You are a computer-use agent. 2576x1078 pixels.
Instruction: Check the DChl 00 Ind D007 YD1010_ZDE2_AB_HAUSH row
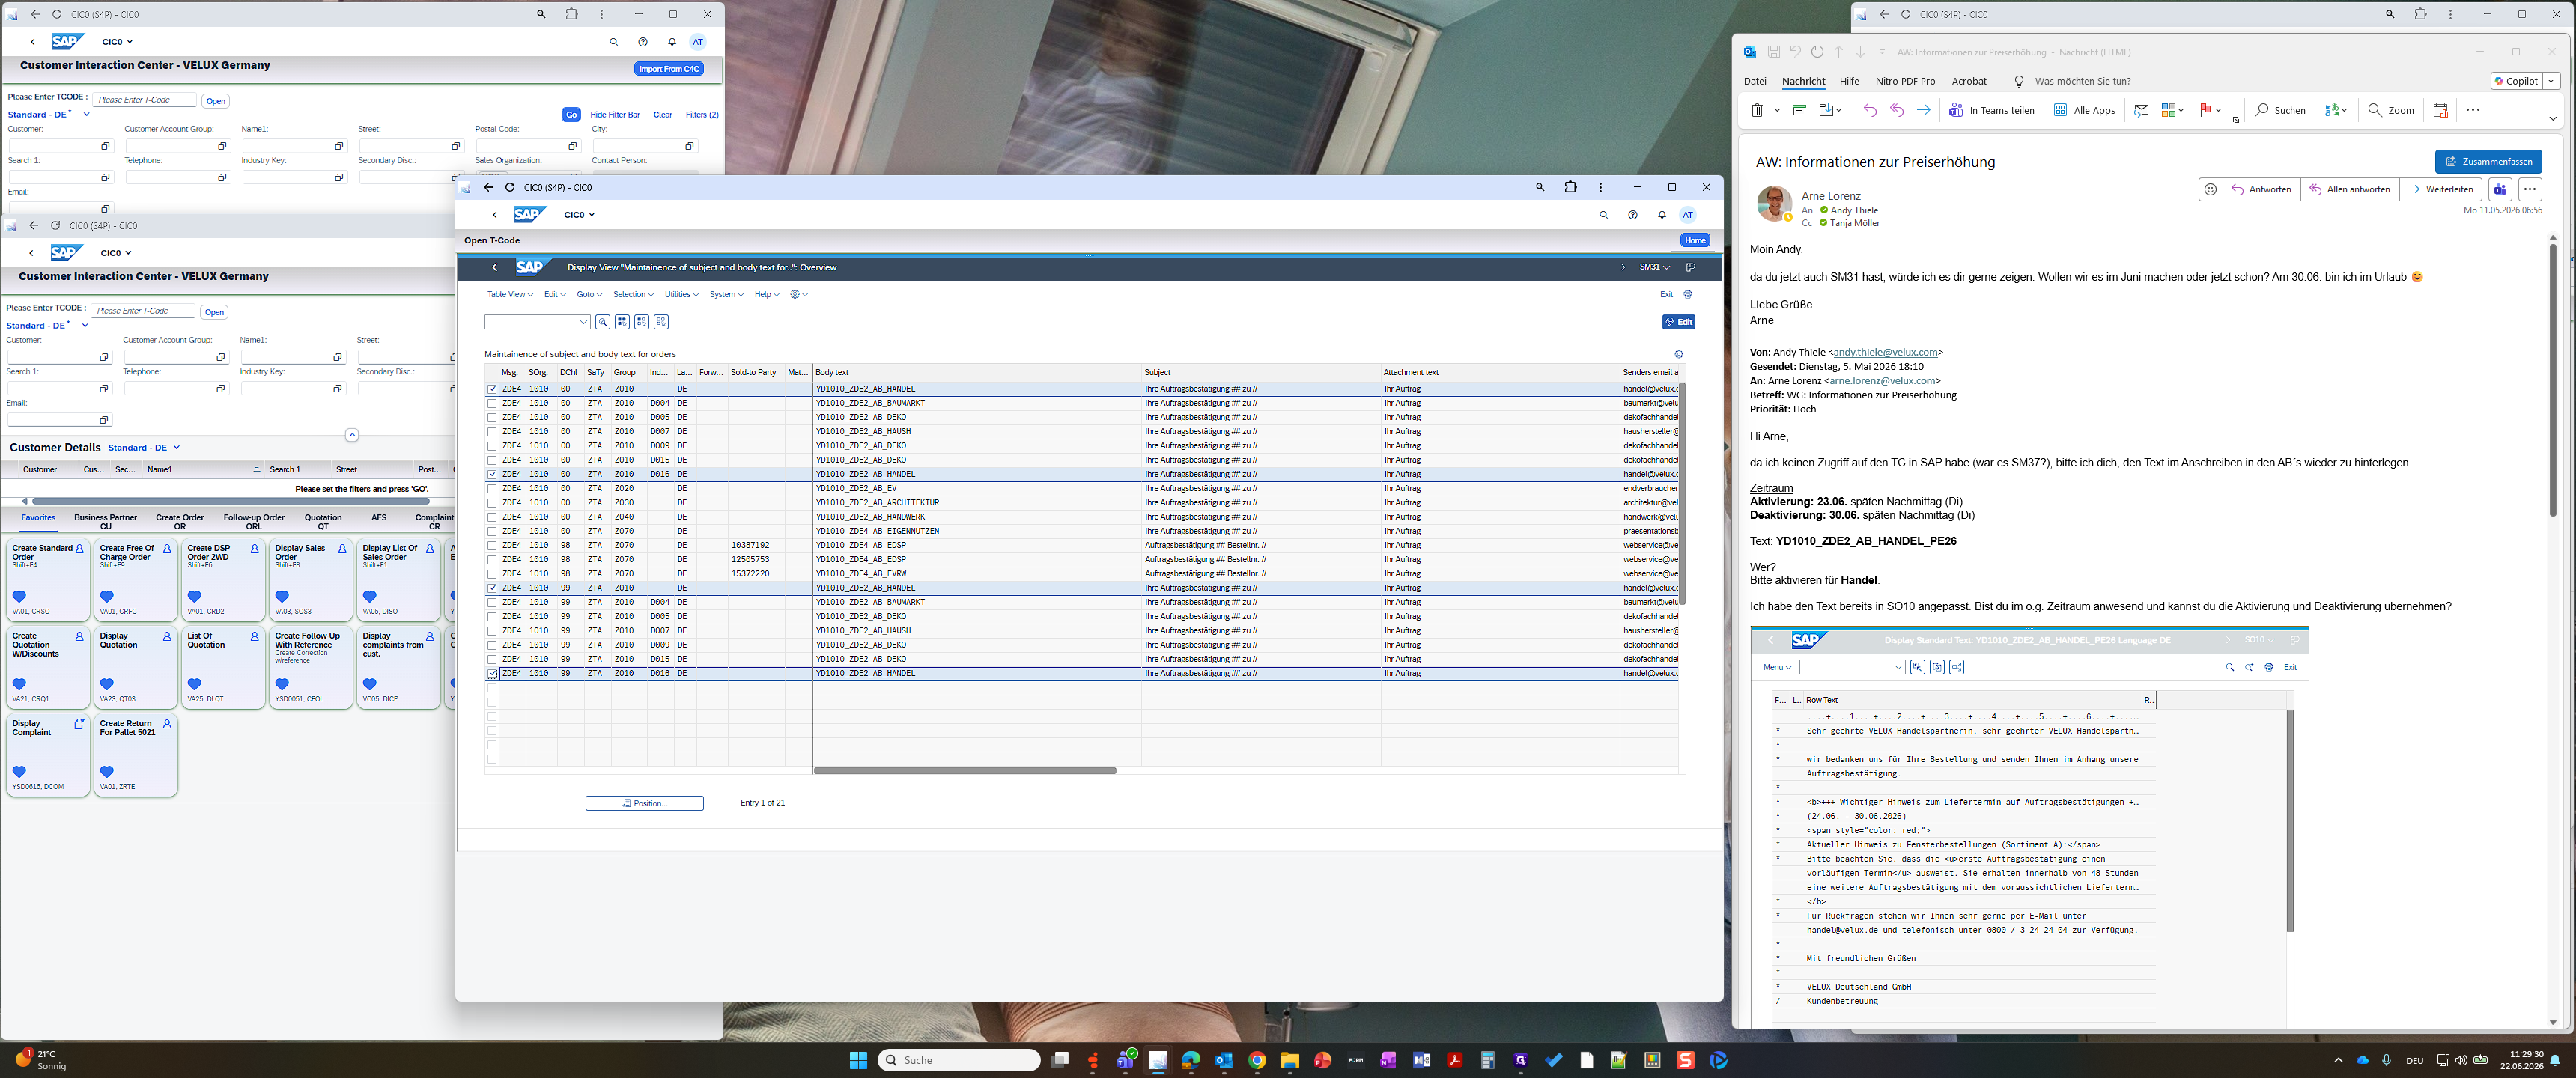pos(492,432)
